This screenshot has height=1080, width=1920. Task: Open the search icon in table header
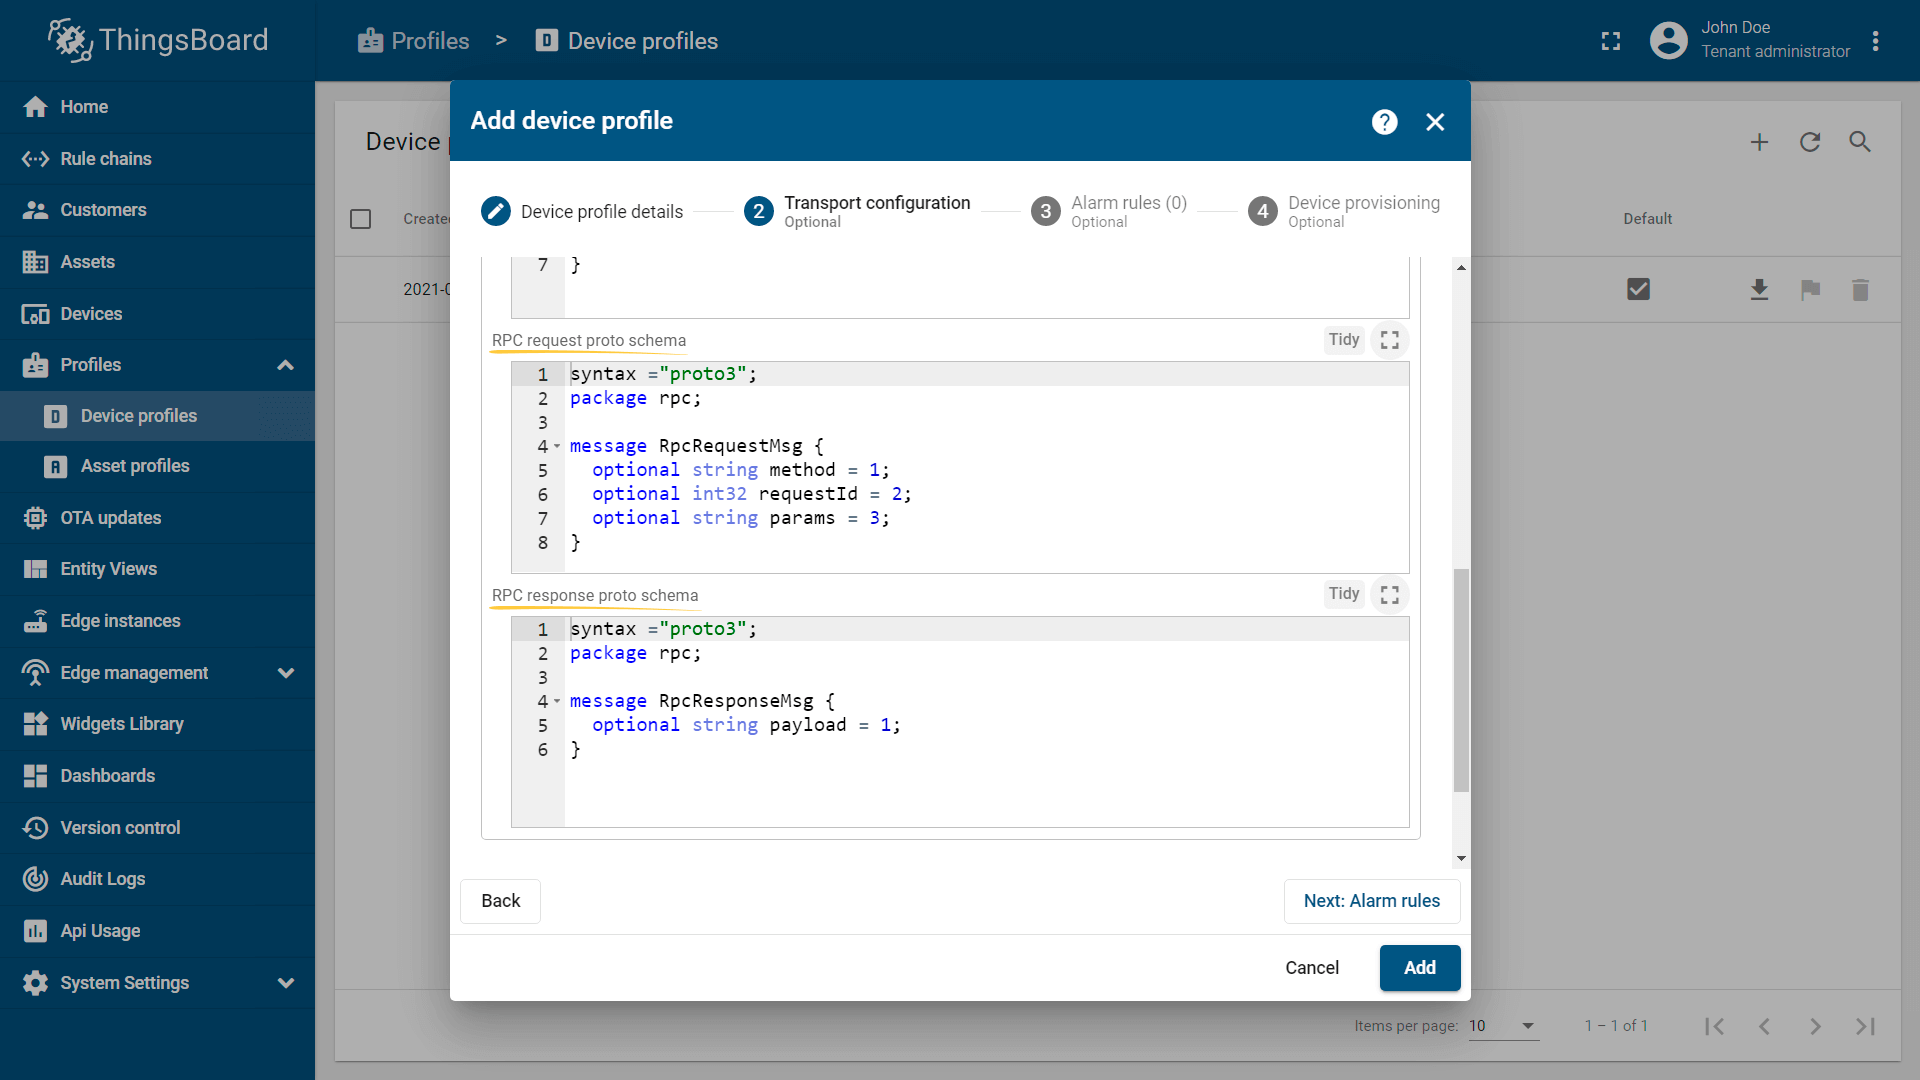point(1860,142)
